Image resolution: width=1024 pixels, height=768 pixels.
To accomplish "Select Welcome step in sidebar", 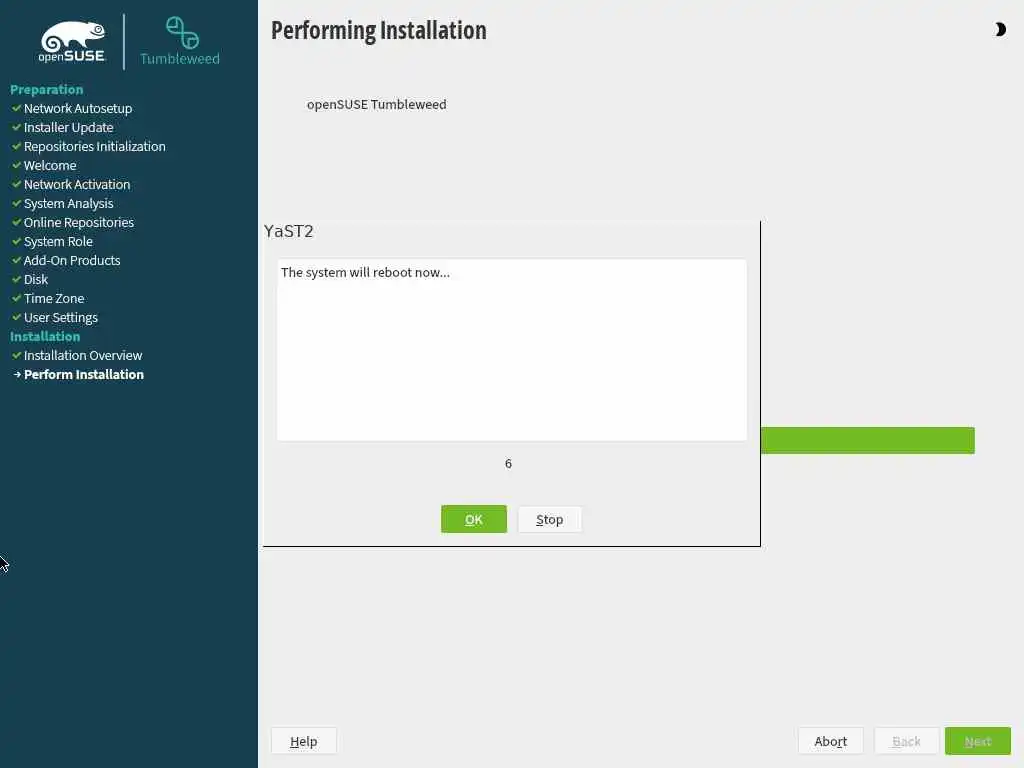I will pos(50,165).
